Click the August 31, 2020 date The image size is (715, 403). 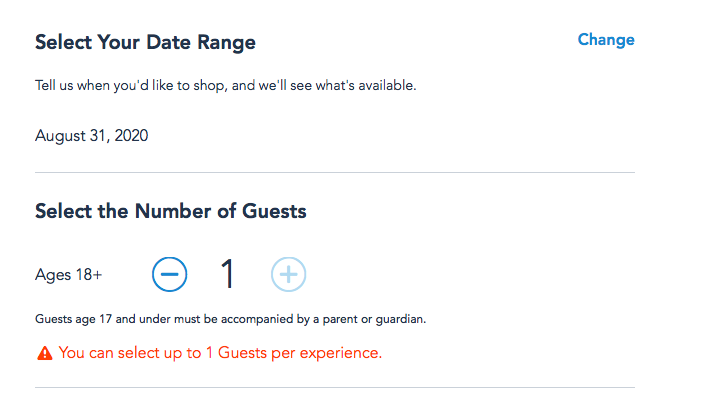coord(92,135)
